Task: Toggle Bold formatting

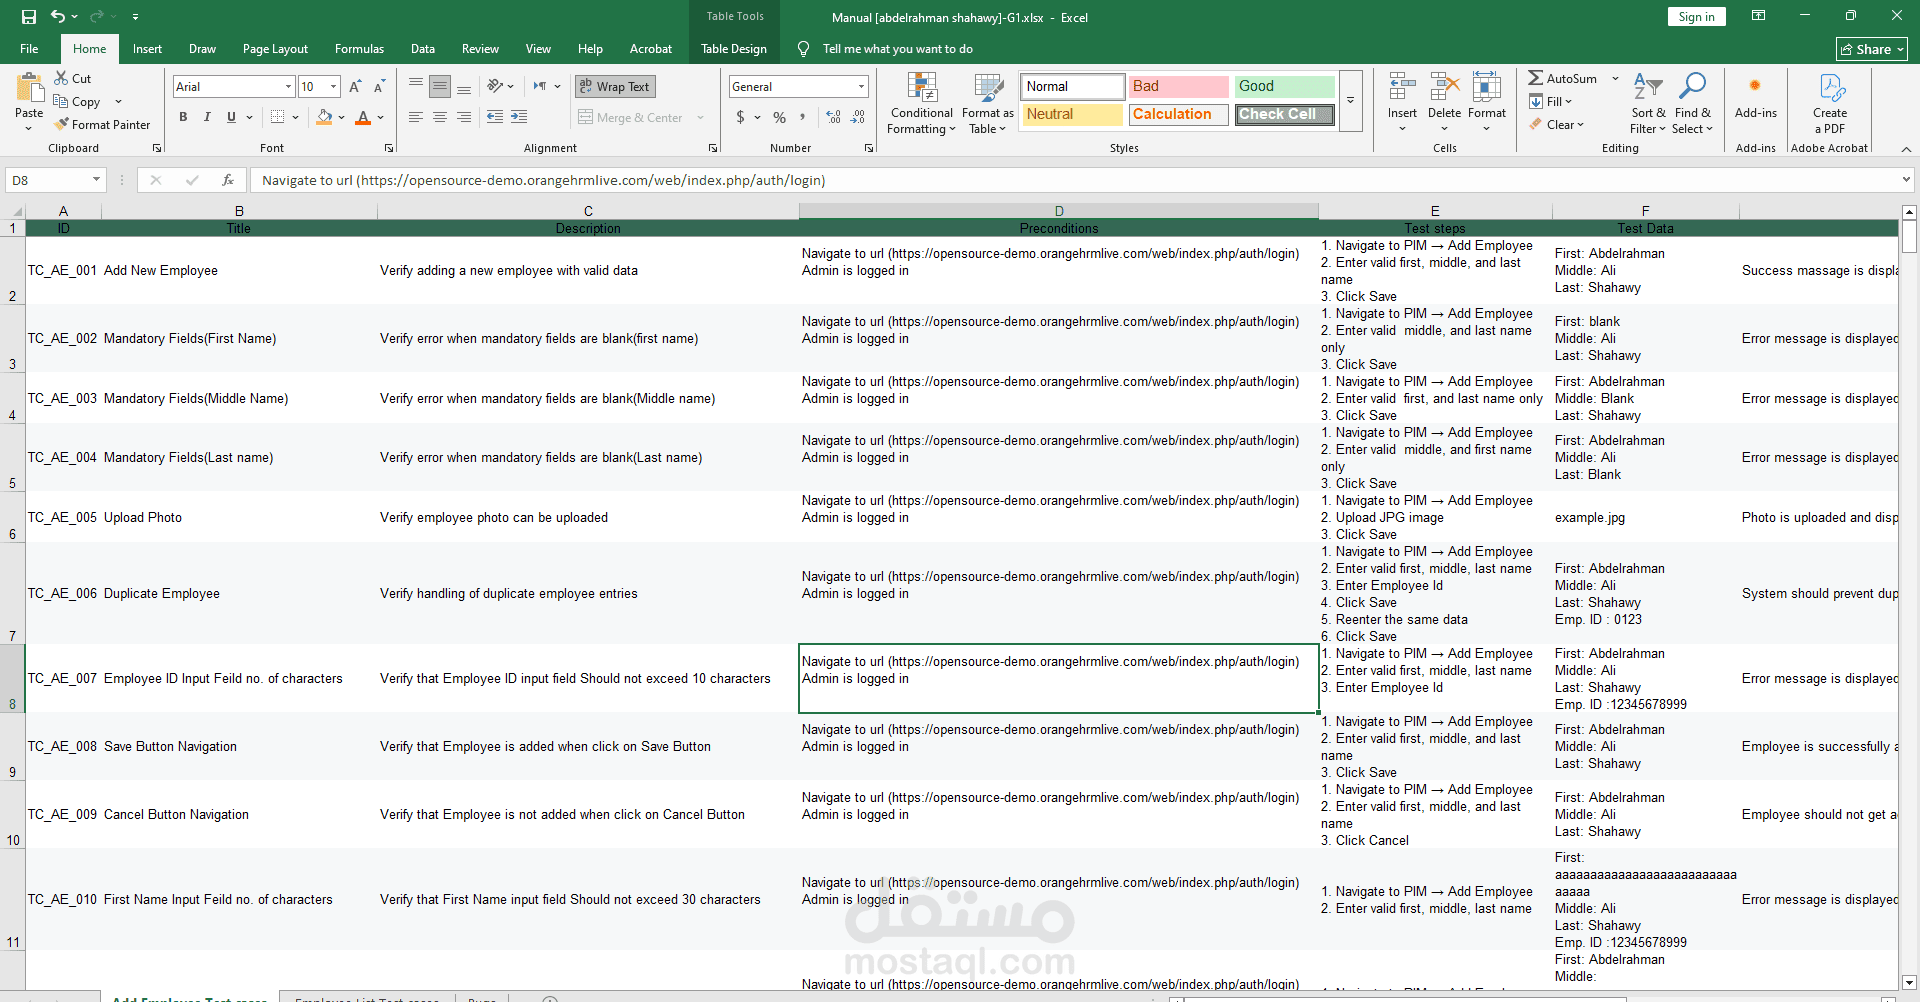Action: 183,117
